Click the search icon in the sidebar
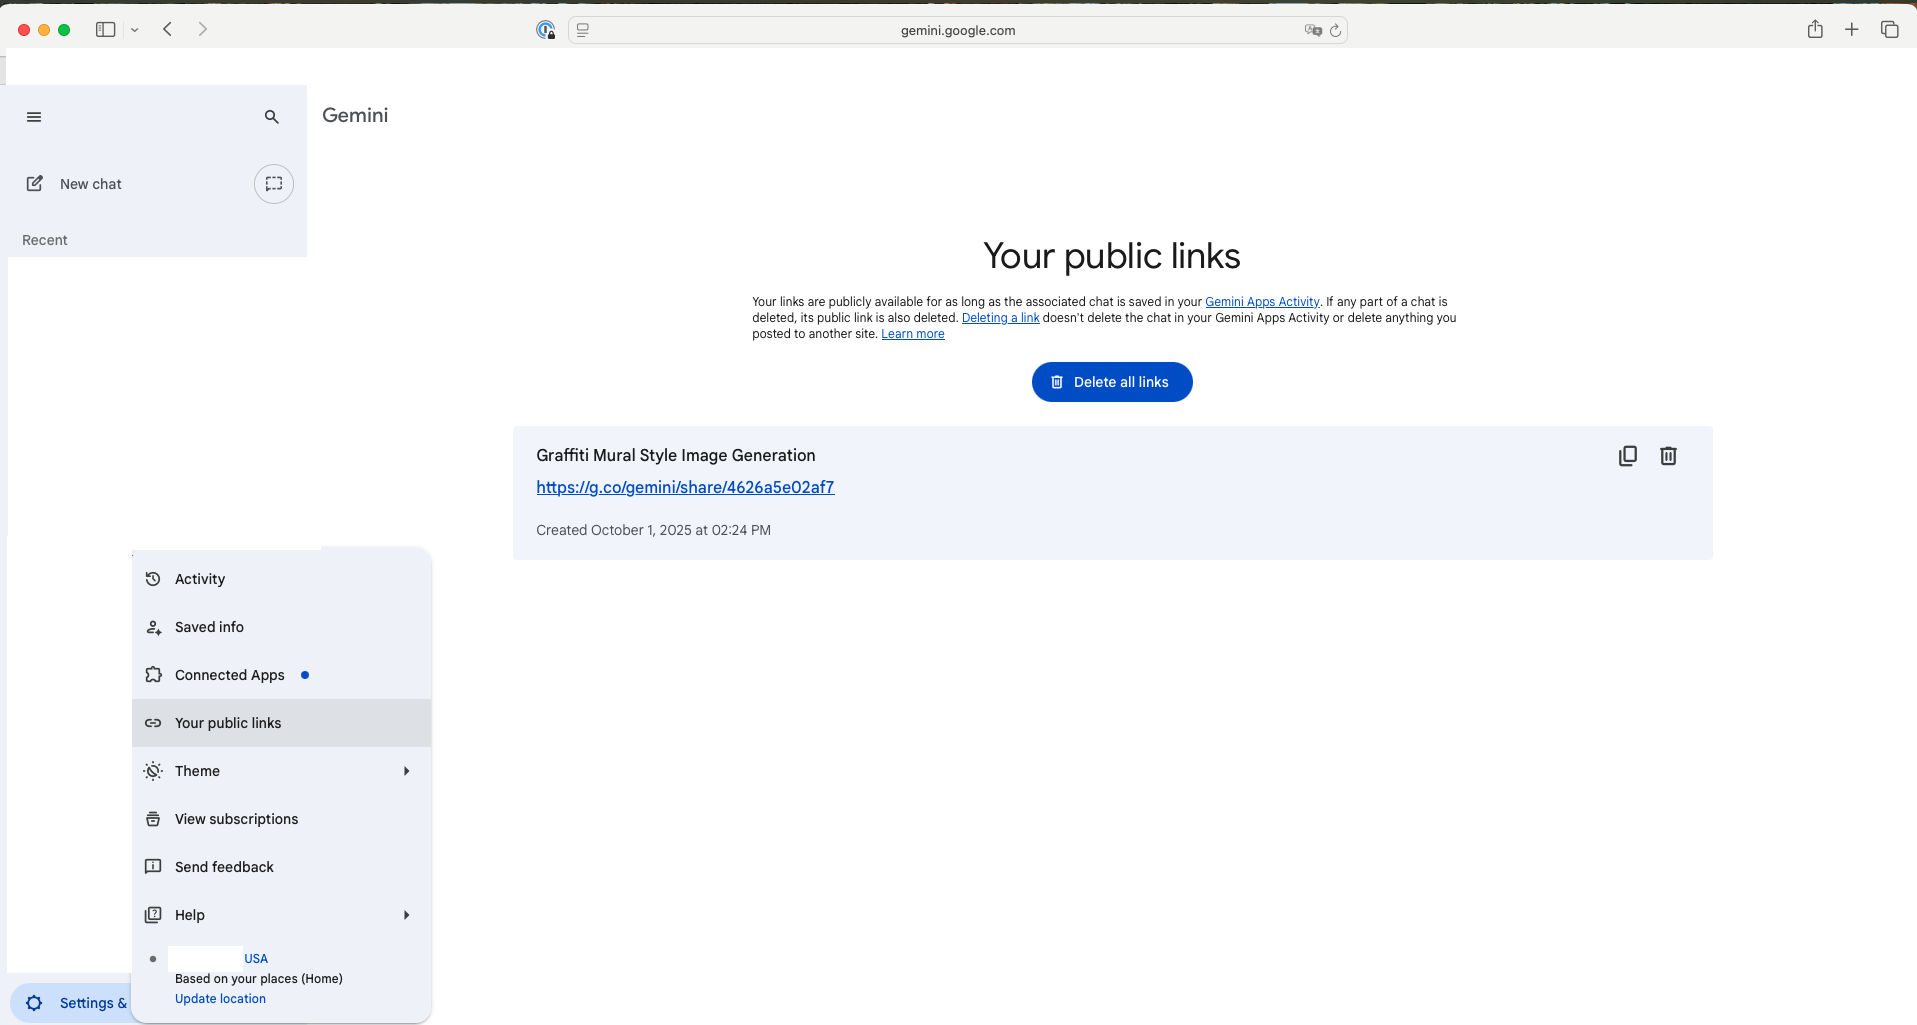This screenshot has width=1917, height=1025. [271, 117]
